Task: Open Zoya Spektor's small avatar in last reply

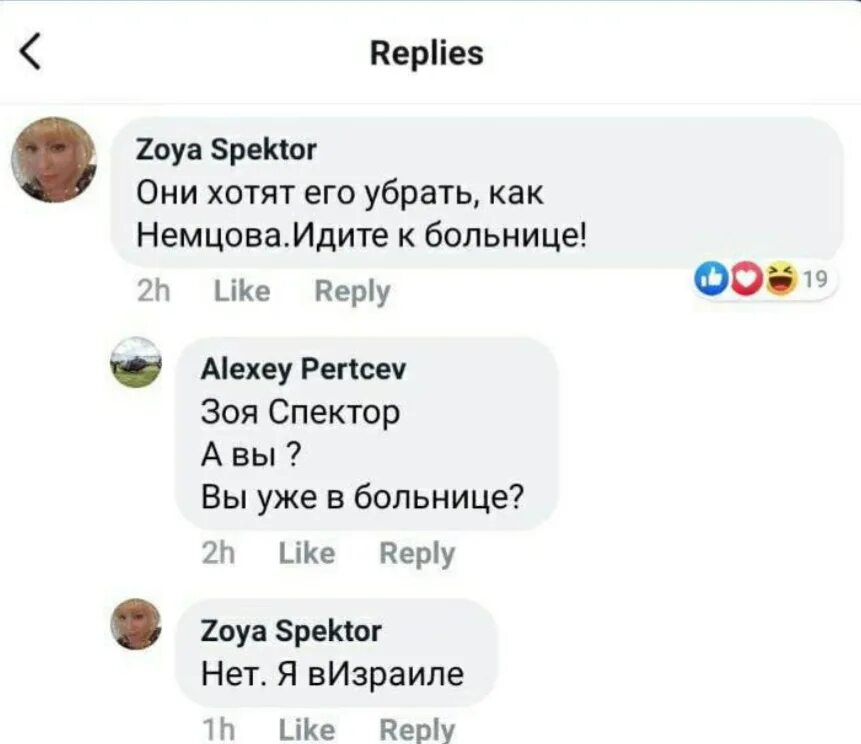Action: 136,624
